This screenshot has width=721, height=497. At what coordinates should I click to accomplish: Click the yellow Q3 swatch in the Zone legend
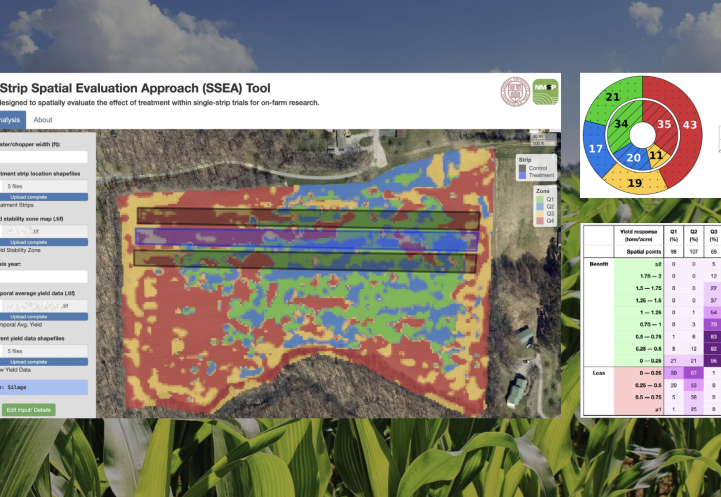point(540,214)
